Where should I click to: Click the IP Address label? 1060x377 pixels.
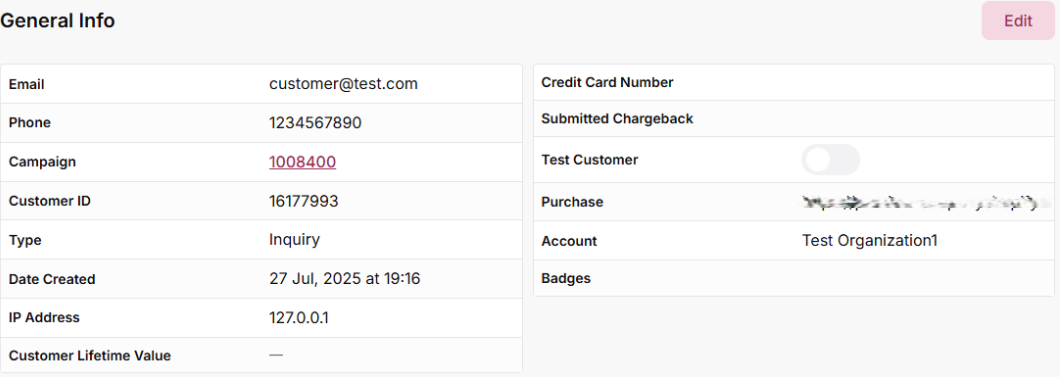point(44,318)
